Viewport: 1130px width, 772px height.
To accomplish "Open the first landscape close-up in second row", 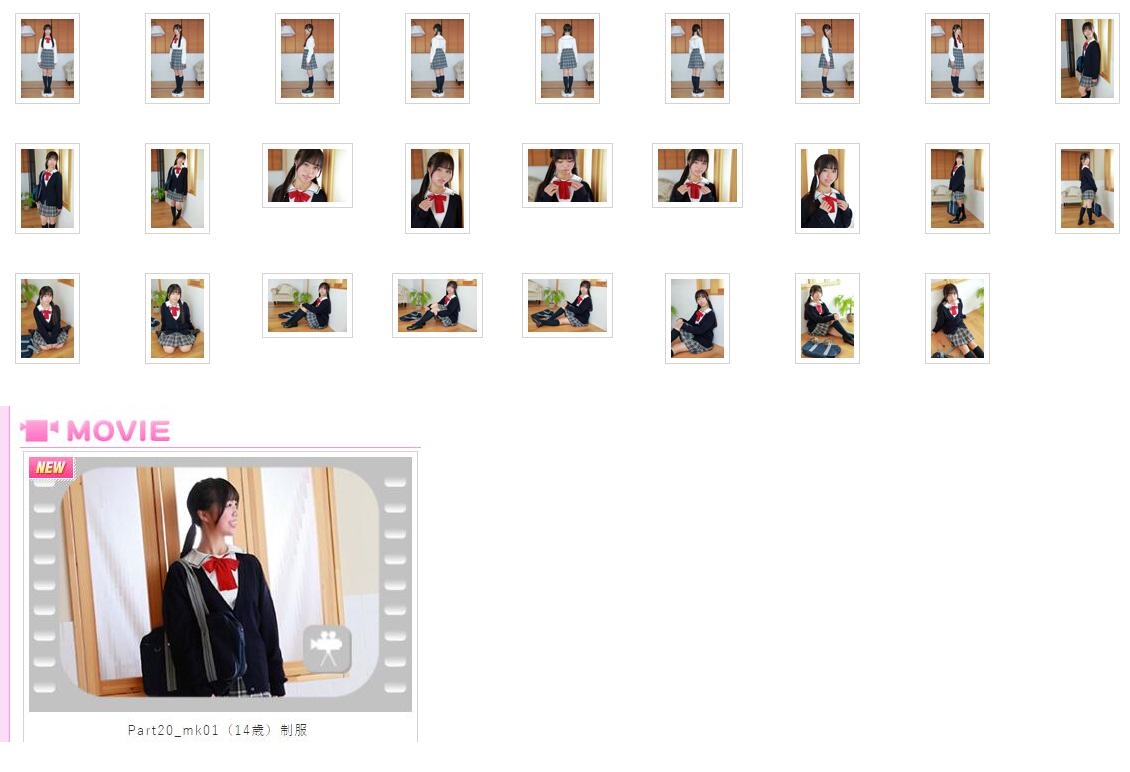I will point(307,175).
